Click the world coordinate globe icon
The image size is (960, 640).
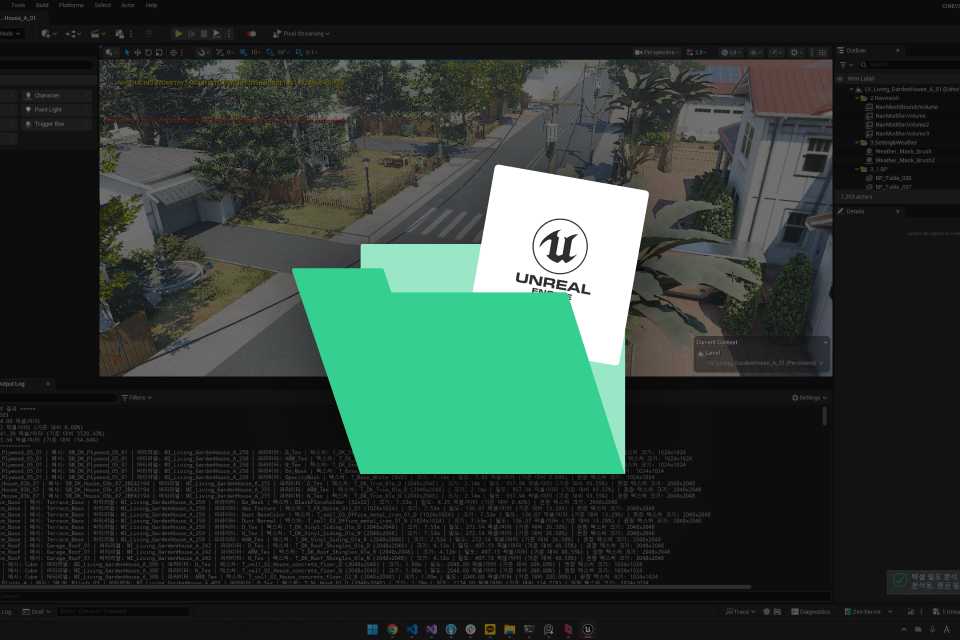pos(174,52)
